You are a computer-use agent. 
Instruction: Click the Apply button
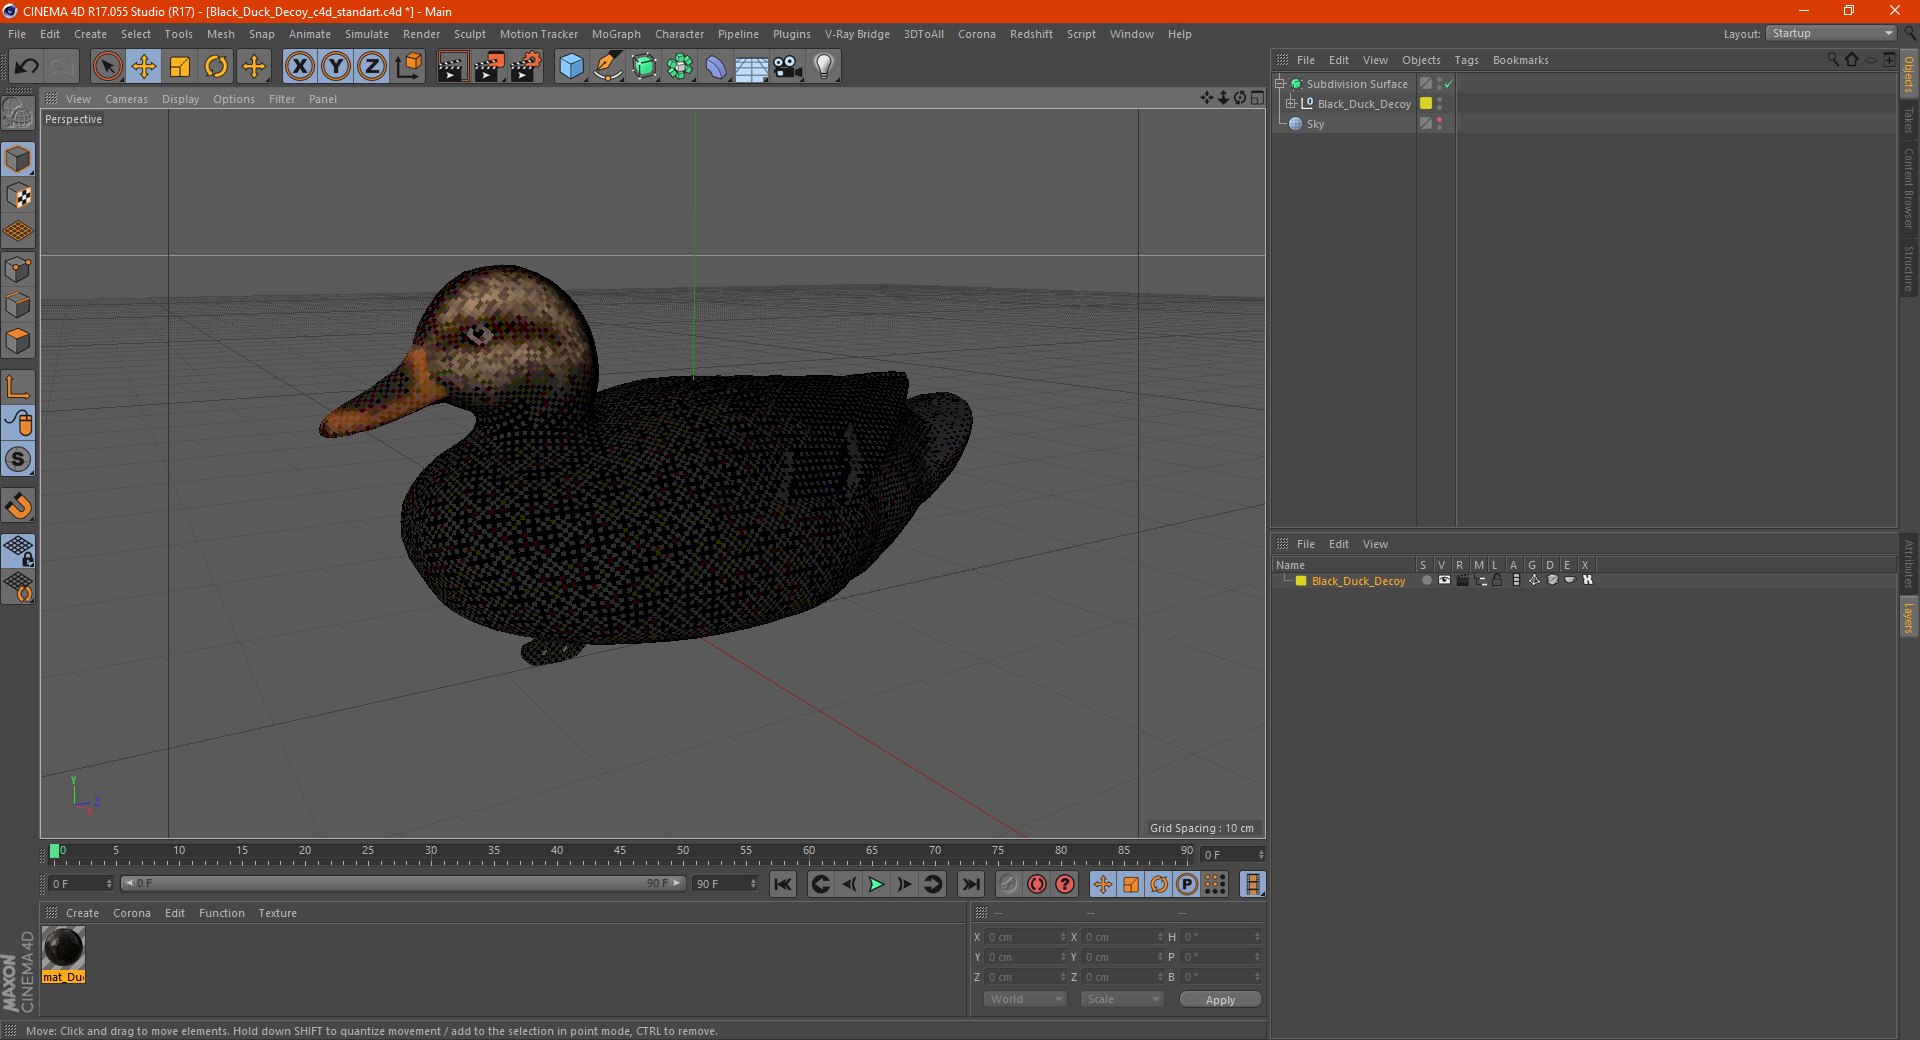1220,999
